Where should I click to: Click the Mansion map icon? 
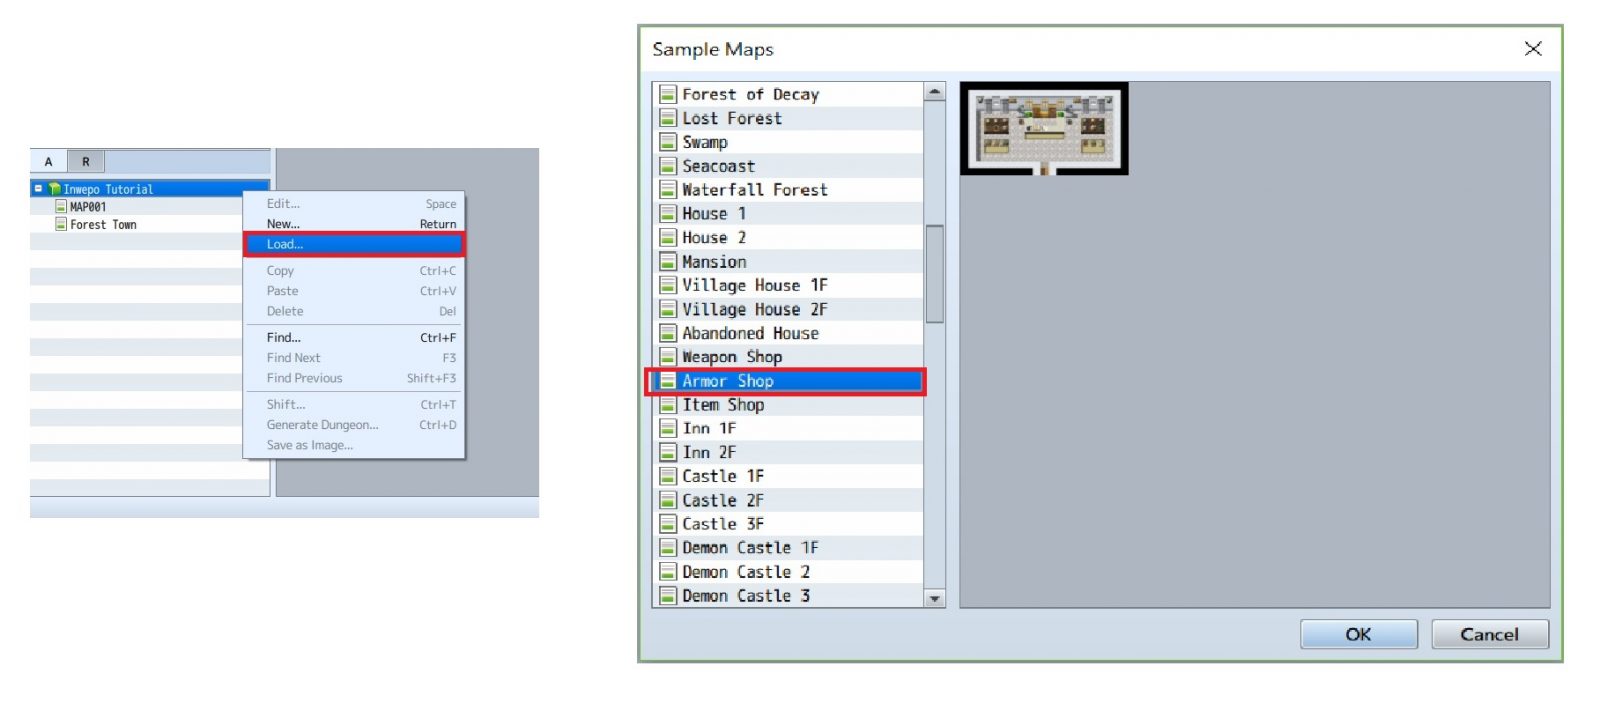(x=668, y=261)
